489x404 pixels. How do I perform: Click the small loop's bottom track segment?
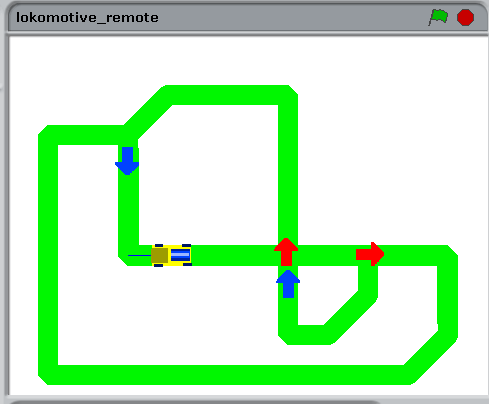point(308,335)
